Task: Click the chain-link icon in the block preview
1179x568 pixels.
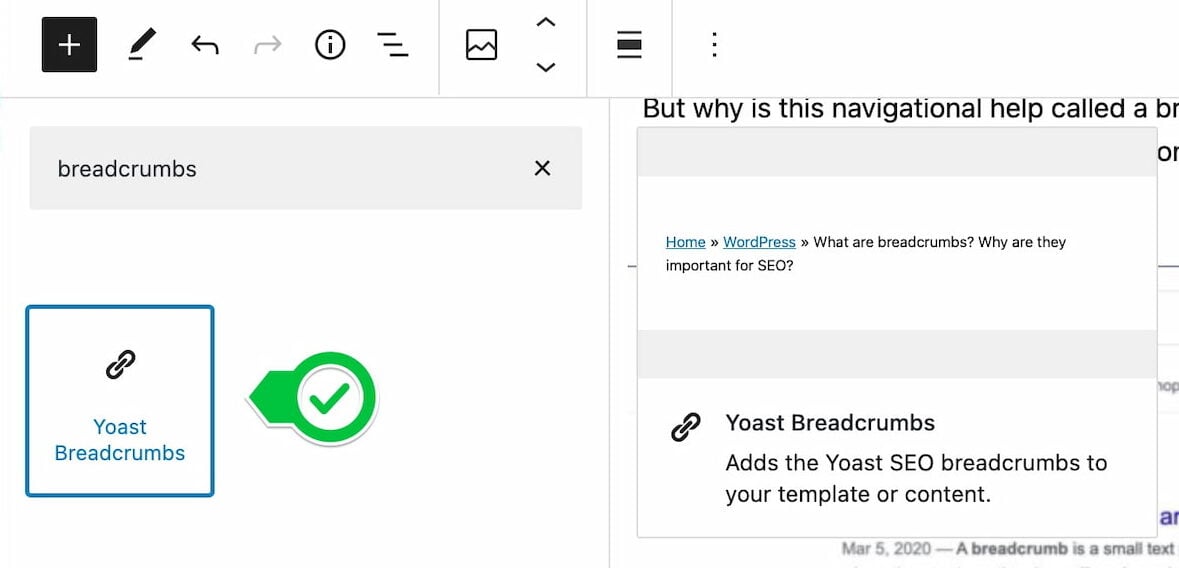Action: coord(685,428)
